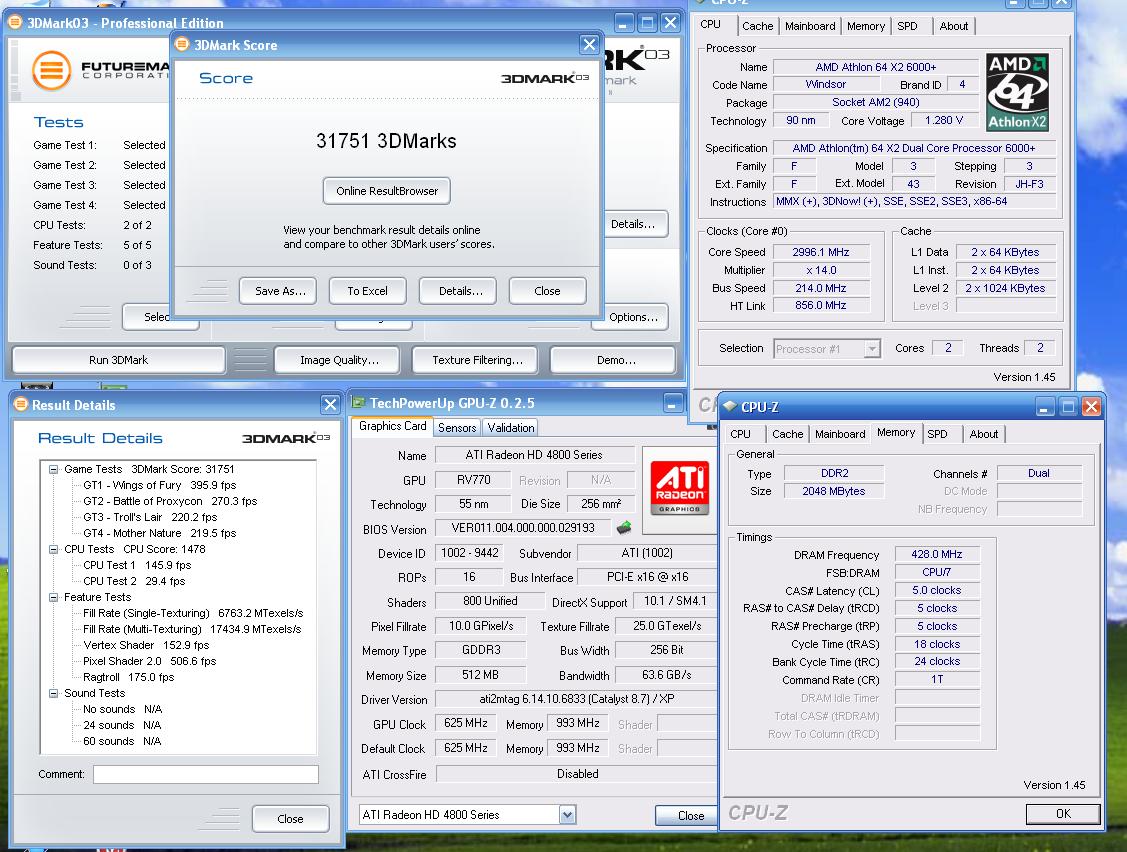1127x852 pixels.
Task: Minimize the front CPU-Z window
Action: [1045, 407]
